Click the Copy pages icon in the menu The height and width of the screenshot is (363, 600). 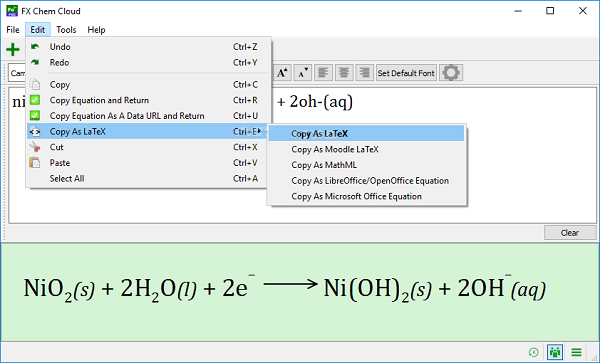35,84
